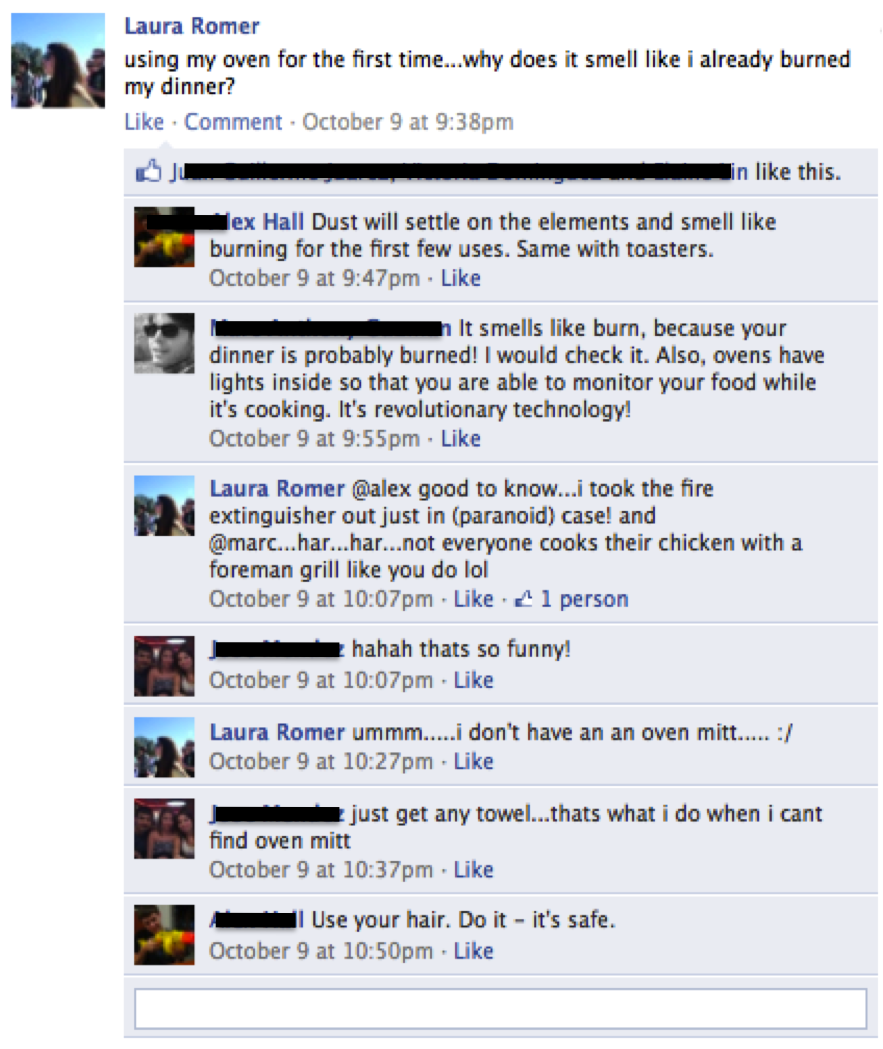View the '1 person' who liked comment

(584, 599)
